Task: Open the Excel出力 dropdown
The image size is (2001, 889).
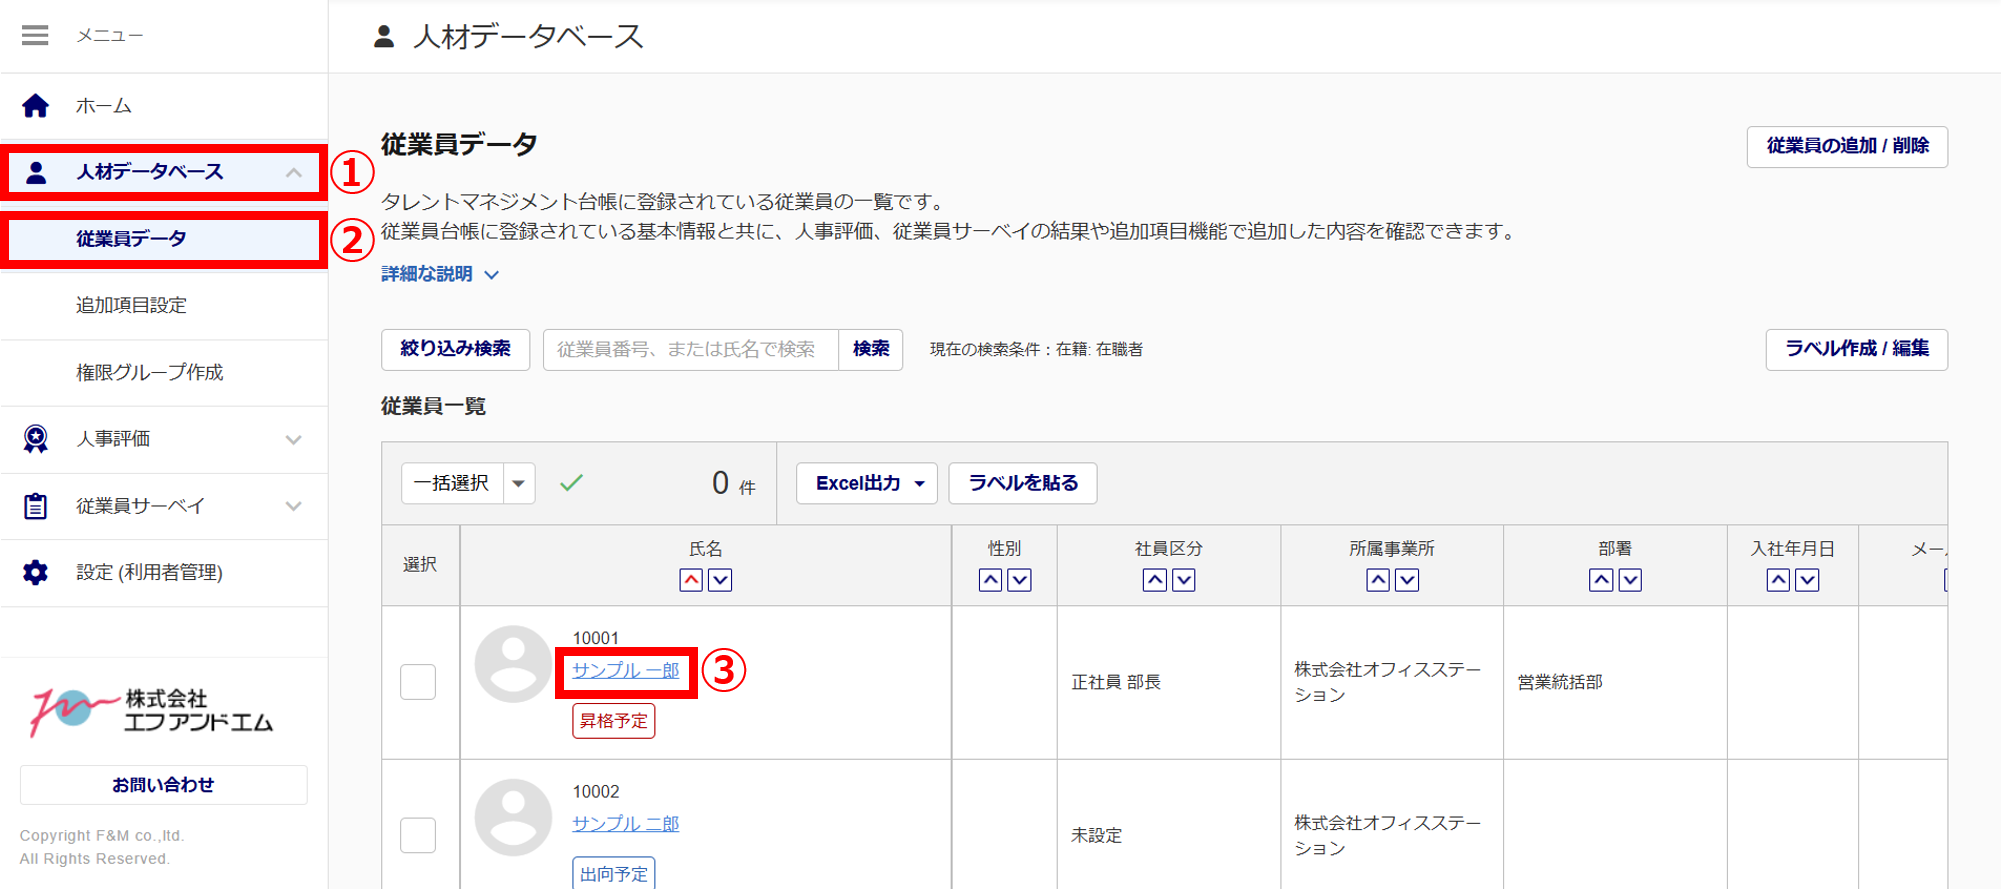Action: click(866, 484)
